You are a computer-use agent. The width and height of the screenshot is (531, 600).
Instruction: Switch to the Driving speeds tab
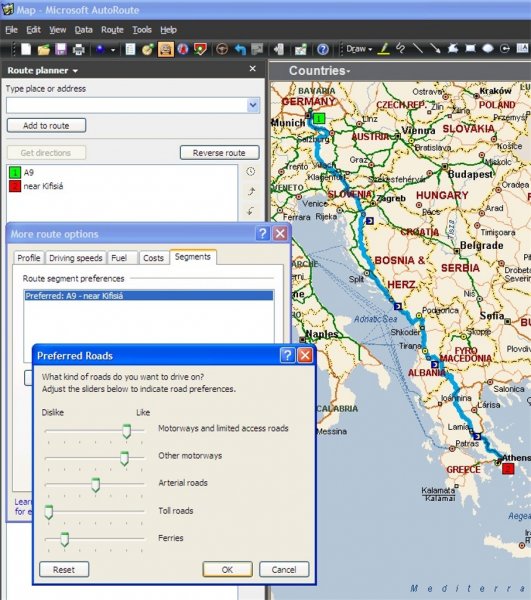[x=76, y=258]
